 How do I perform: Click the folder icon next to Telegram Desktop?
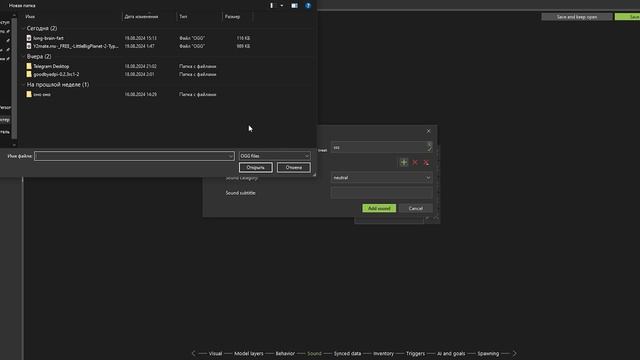(29, 66)
